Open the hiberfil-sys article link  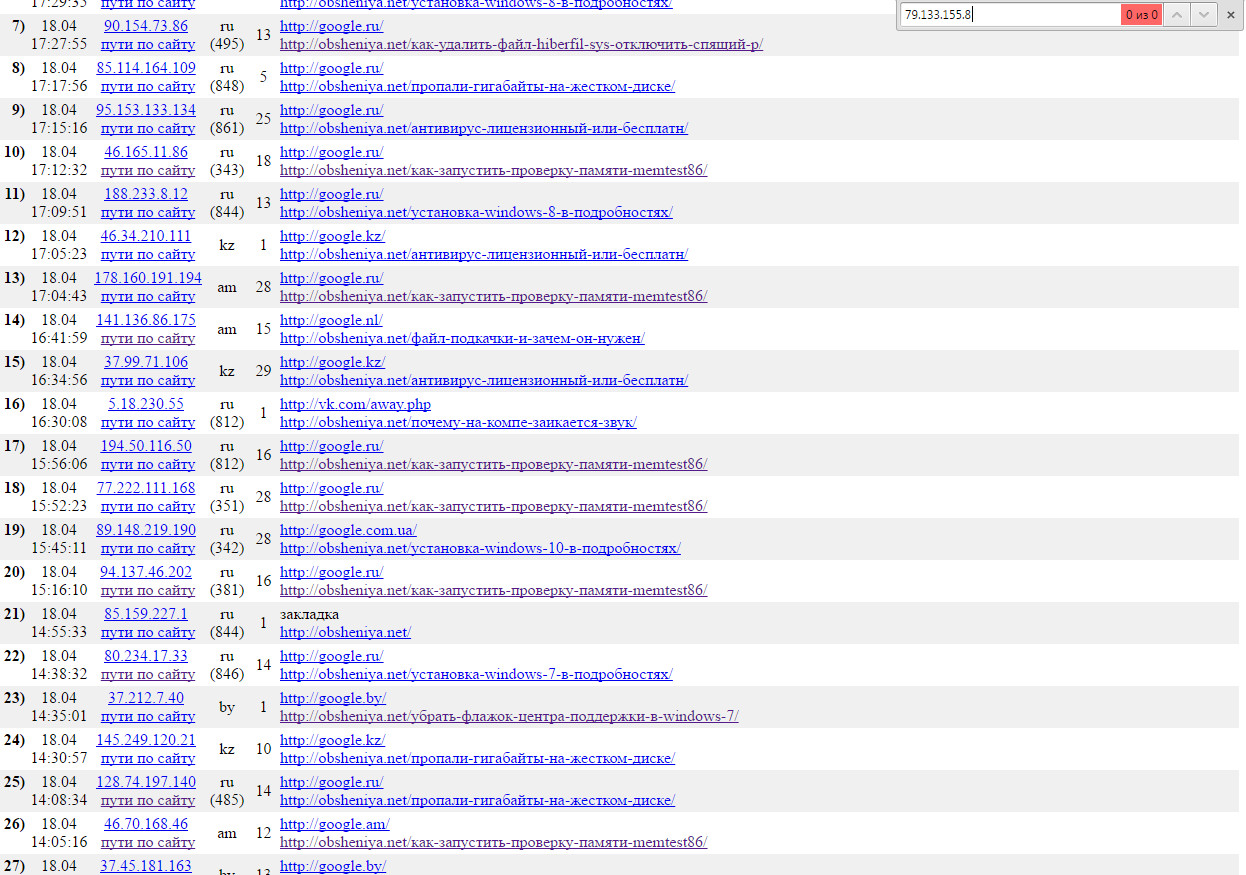tap(521, 44)
